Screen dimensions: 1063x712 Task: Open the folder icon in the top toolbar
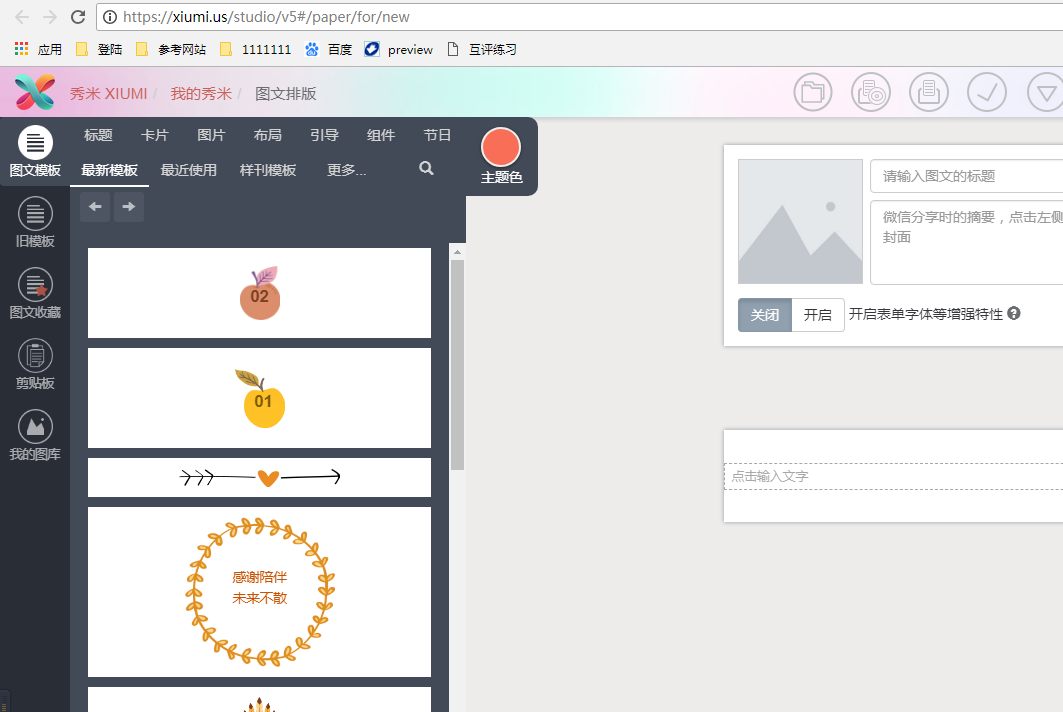click(812, 91)
